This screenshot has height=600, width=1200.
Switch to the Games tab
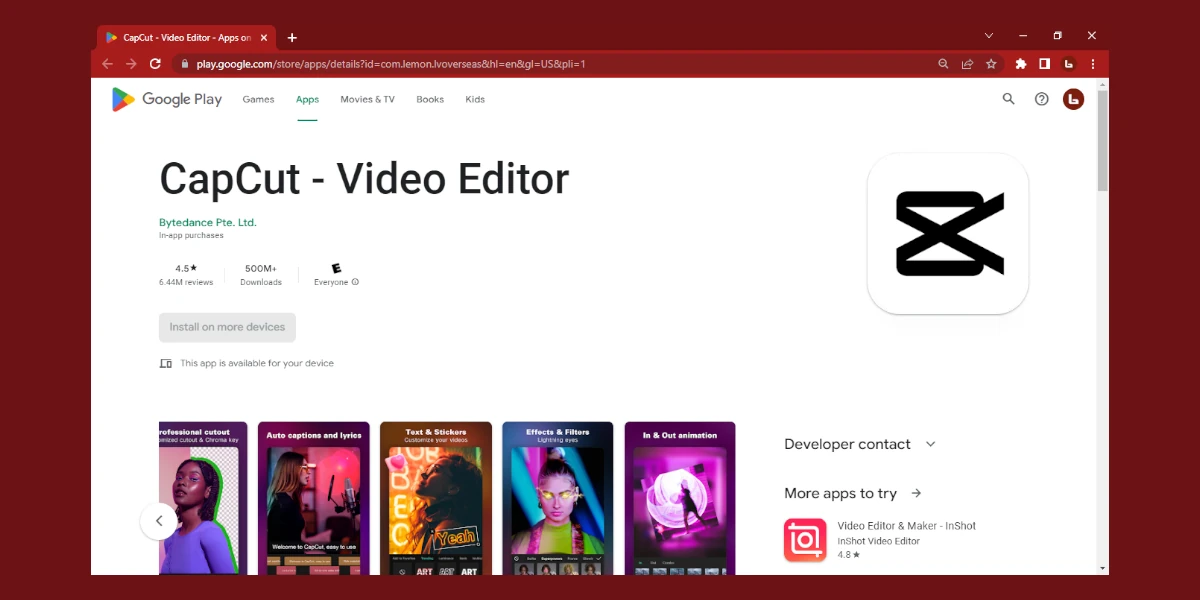(258, 99)
